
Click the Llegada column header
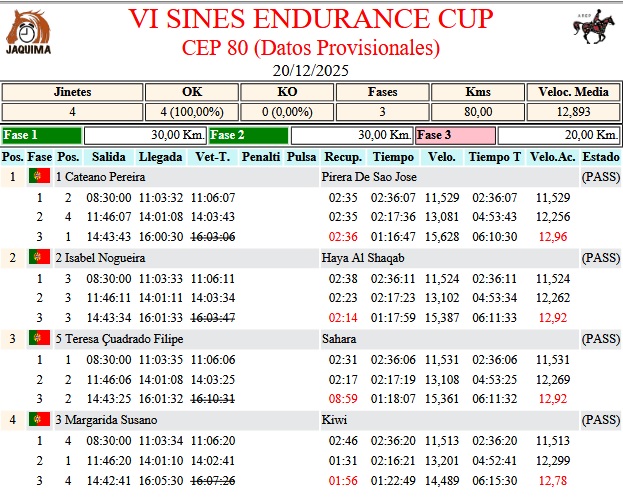[160, 157]
